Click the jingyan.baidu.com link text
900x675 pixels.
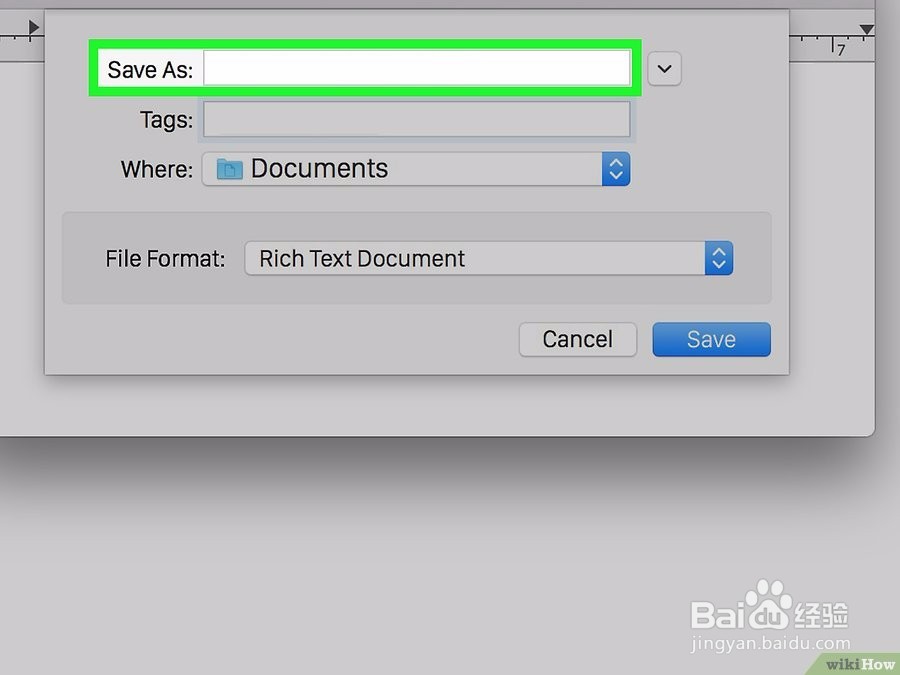tap(771, 643)
